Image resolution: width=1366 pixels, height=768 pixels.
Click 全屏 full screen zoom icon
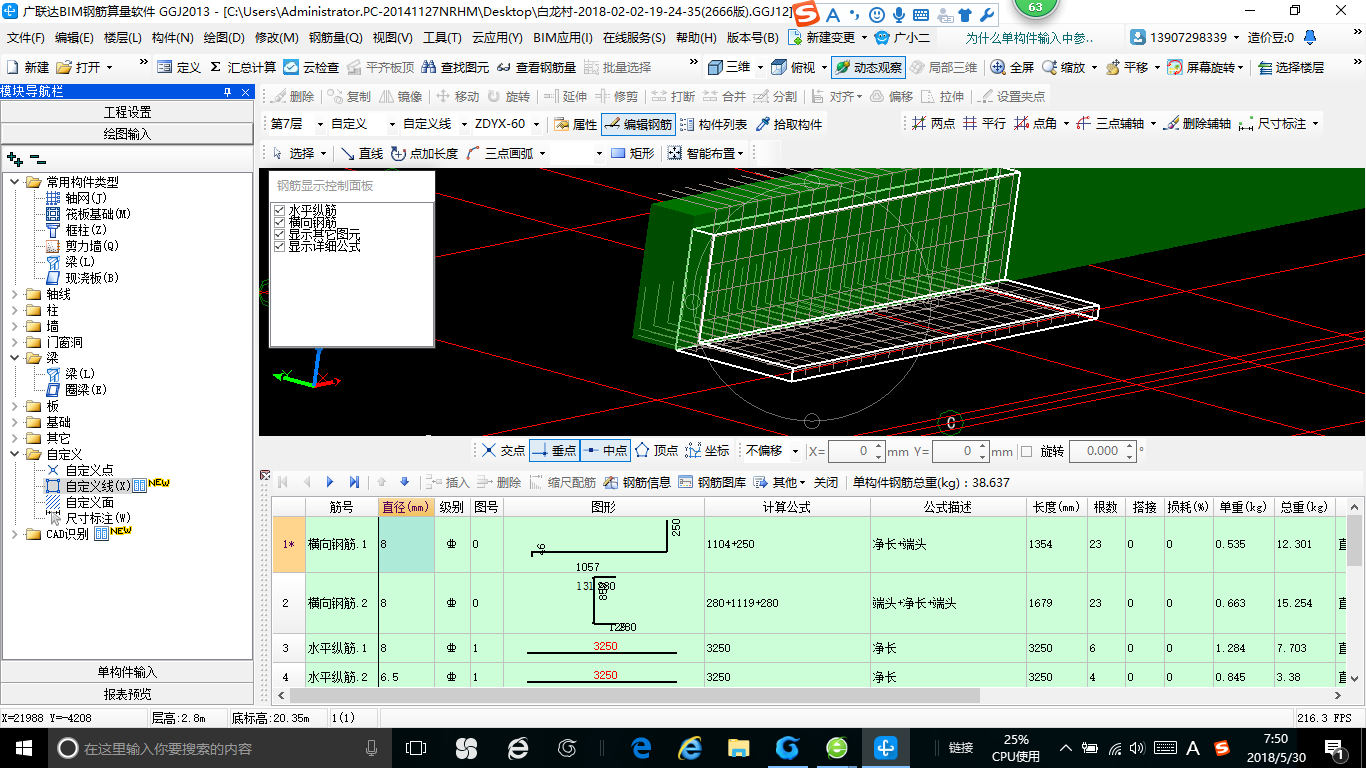click(1013, 67)
